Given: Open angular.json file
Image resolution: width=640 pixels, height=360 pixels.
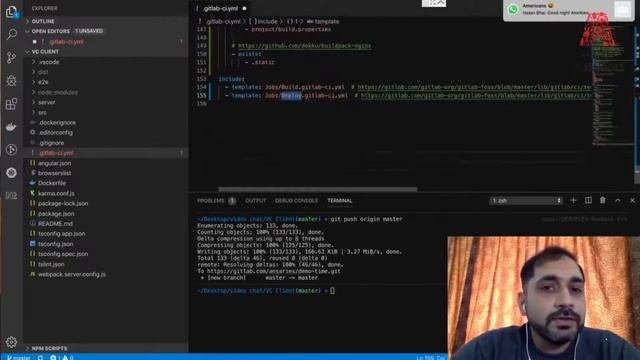Looking at the screenshot, I should 54,163.
